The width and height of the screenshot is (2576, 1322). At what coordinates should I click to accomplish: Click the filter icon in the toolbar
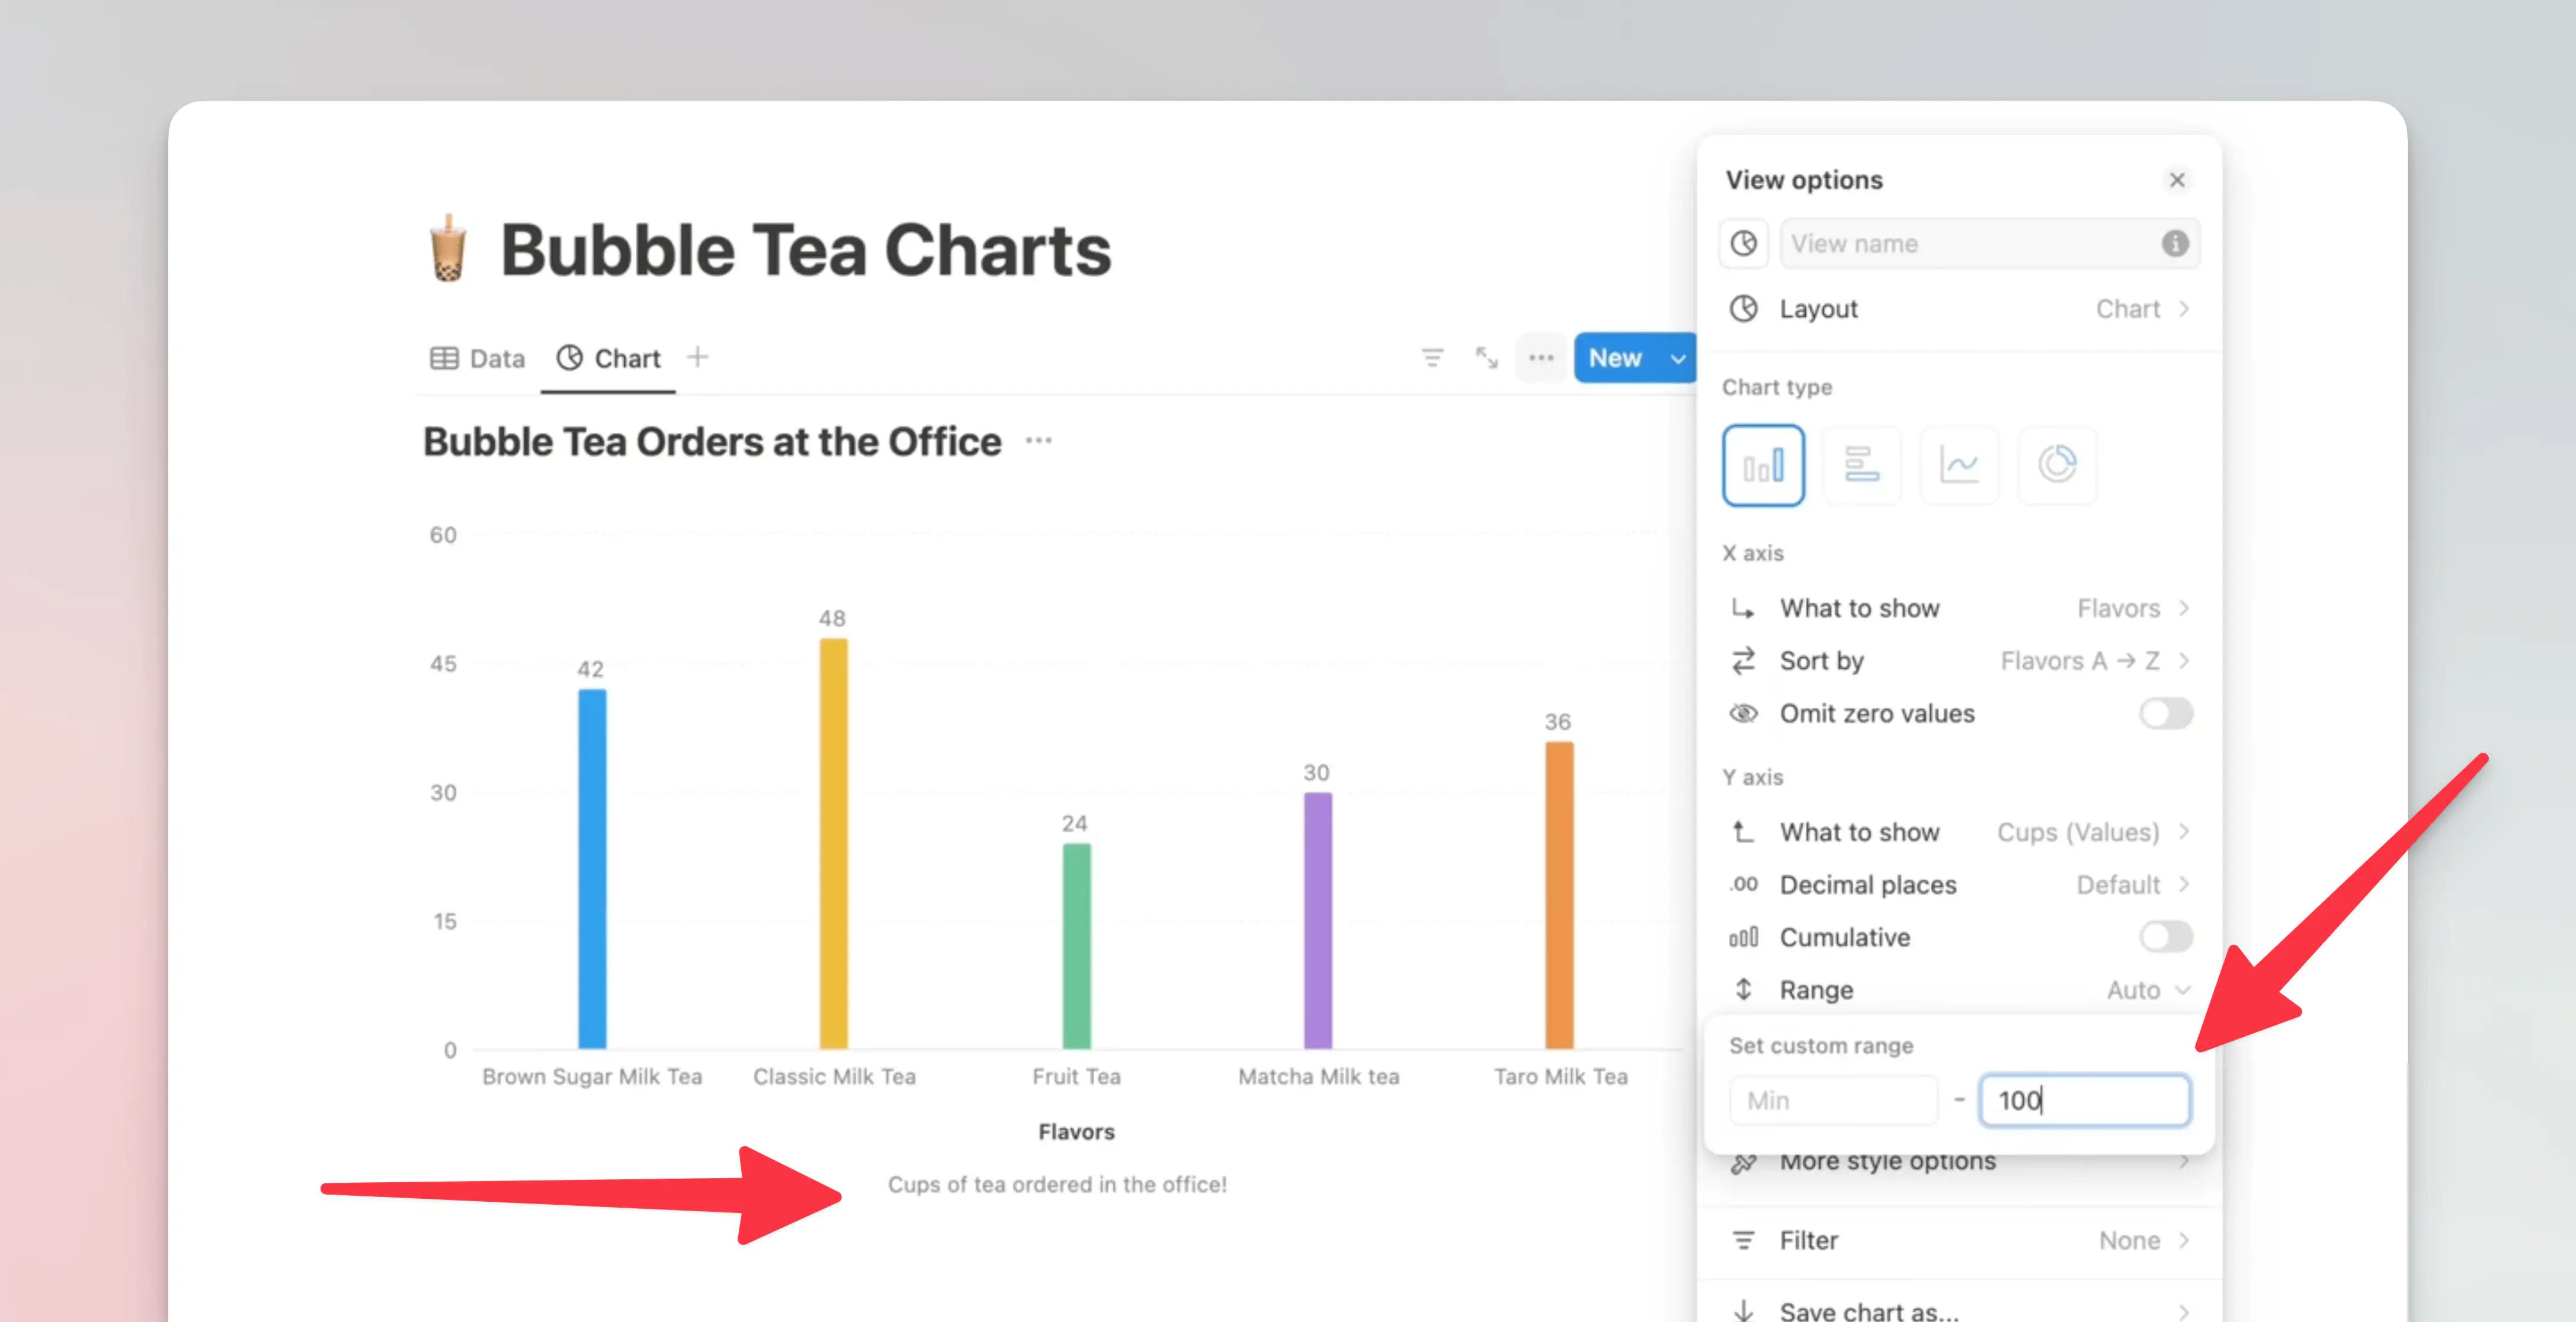pyautogui.click(x=1432, y=358)
